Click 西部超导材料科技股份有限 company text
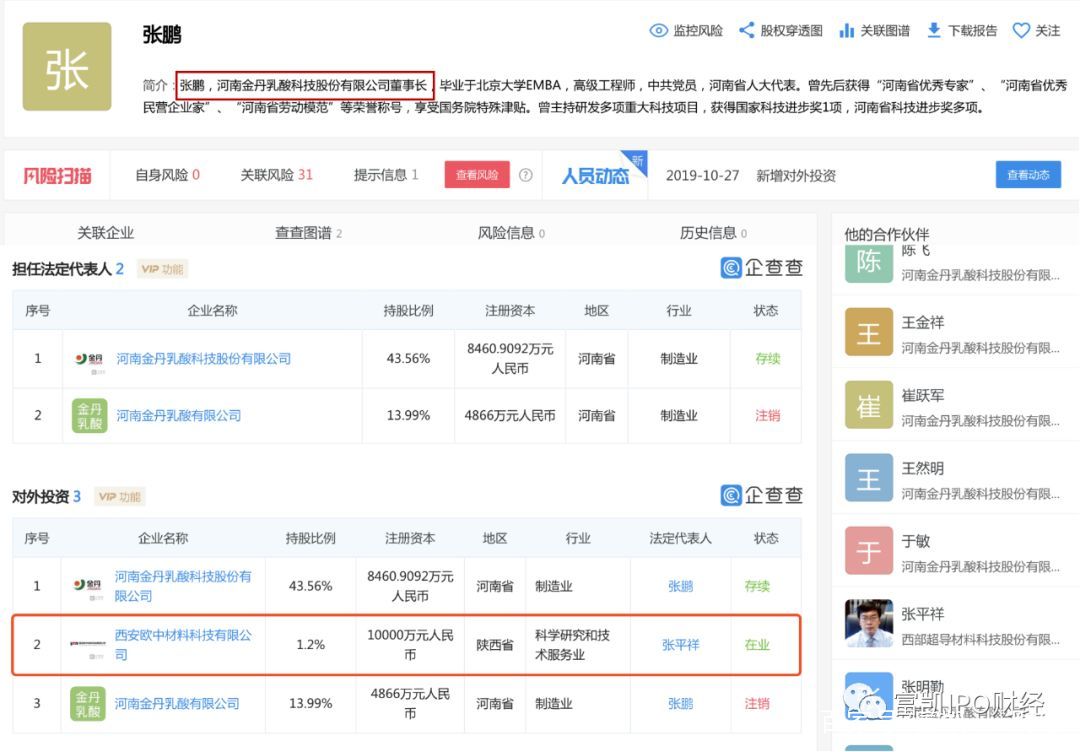Viewport: 1080px width, 752px height. (x=980, y=640)
